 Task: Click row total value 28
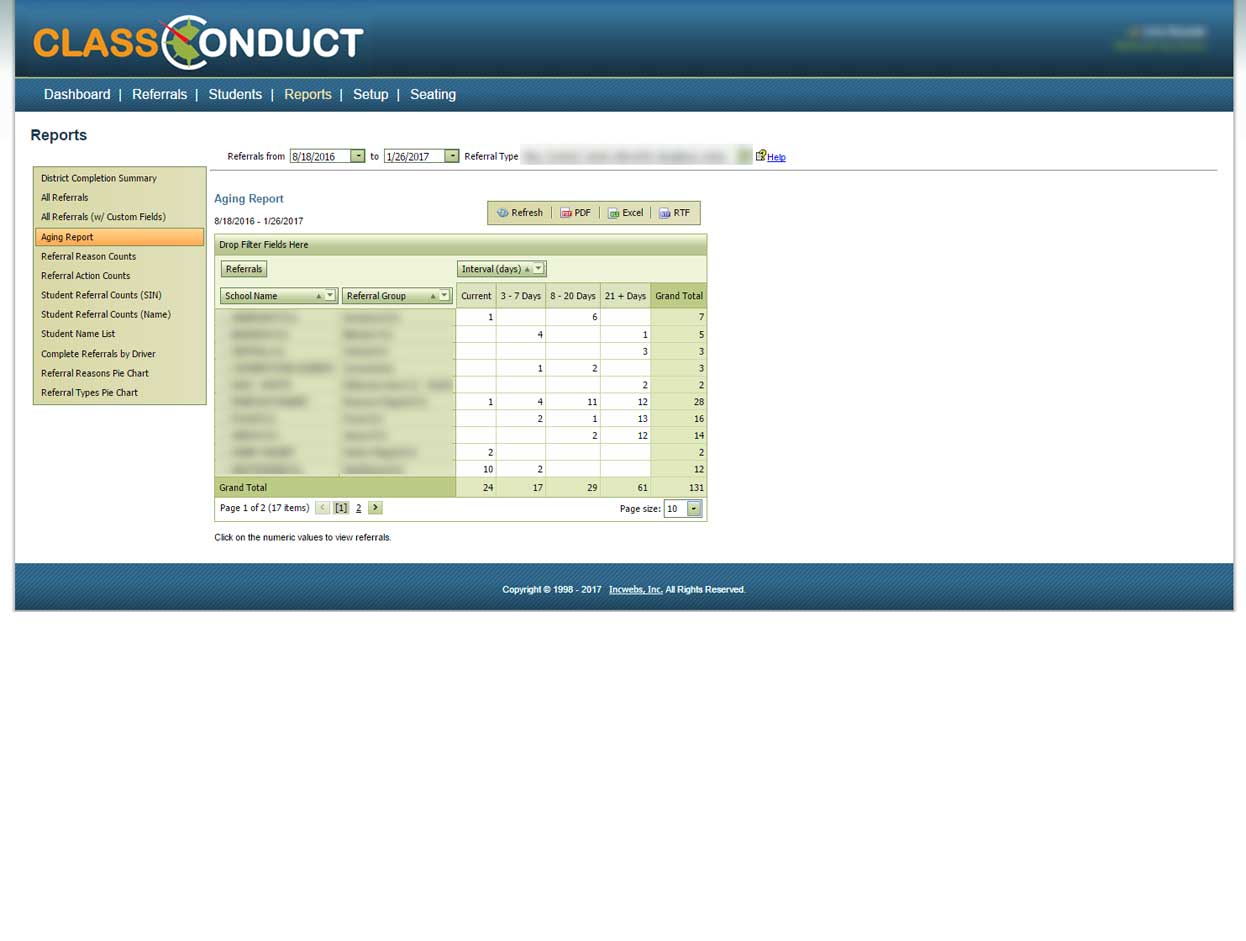(699, 402)
